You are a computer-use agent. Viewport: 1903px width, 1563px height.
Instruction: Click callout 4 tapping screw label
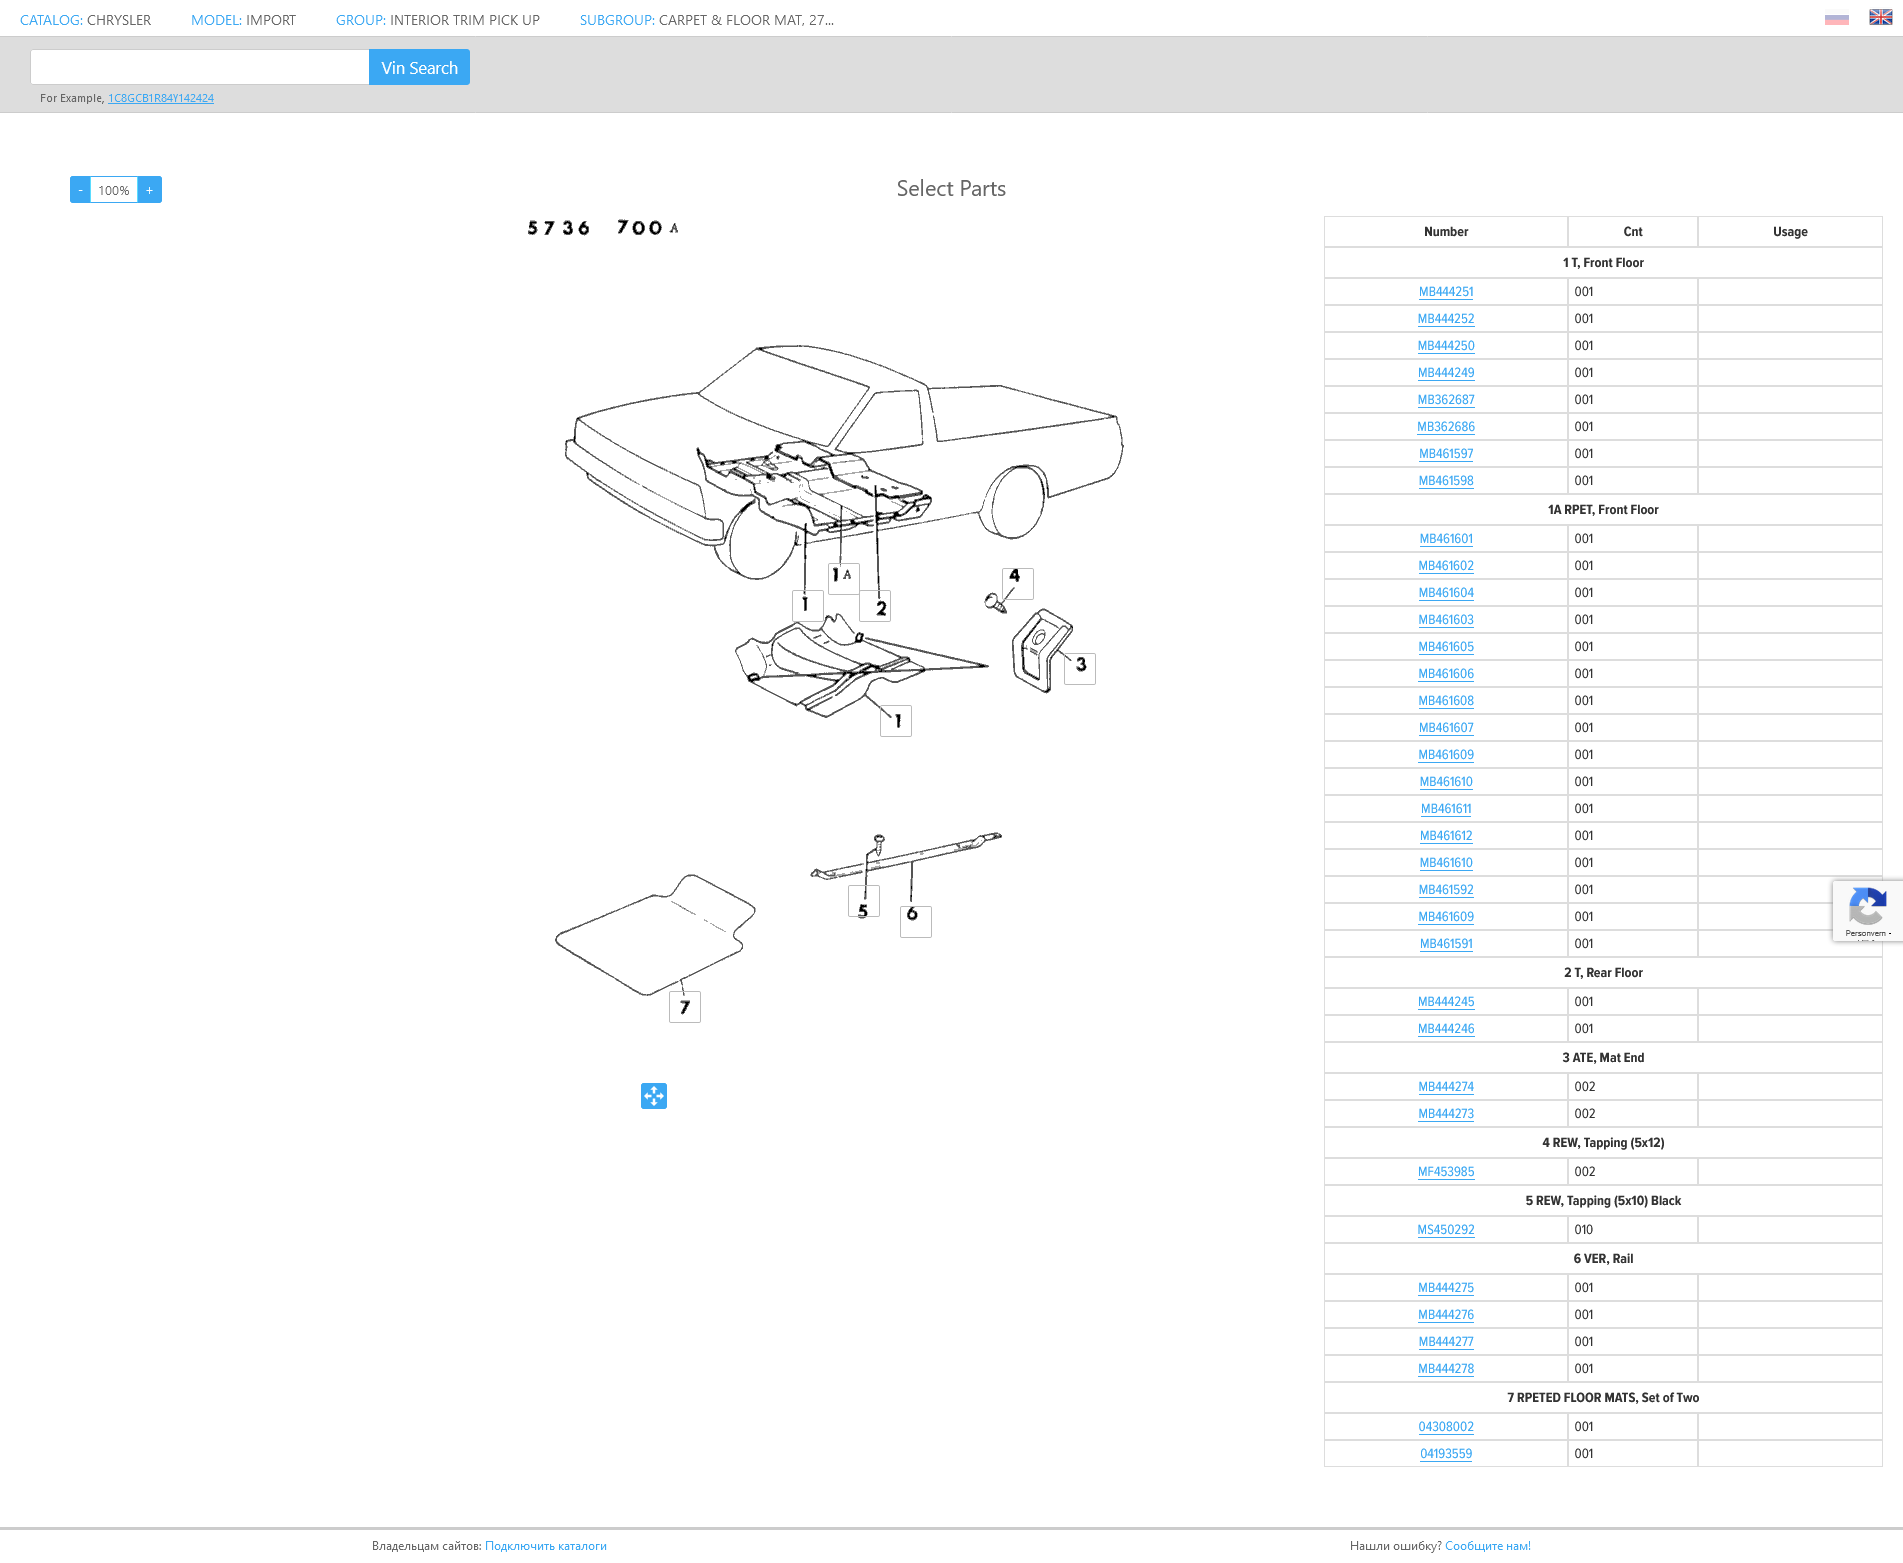tap(1016, 580)
